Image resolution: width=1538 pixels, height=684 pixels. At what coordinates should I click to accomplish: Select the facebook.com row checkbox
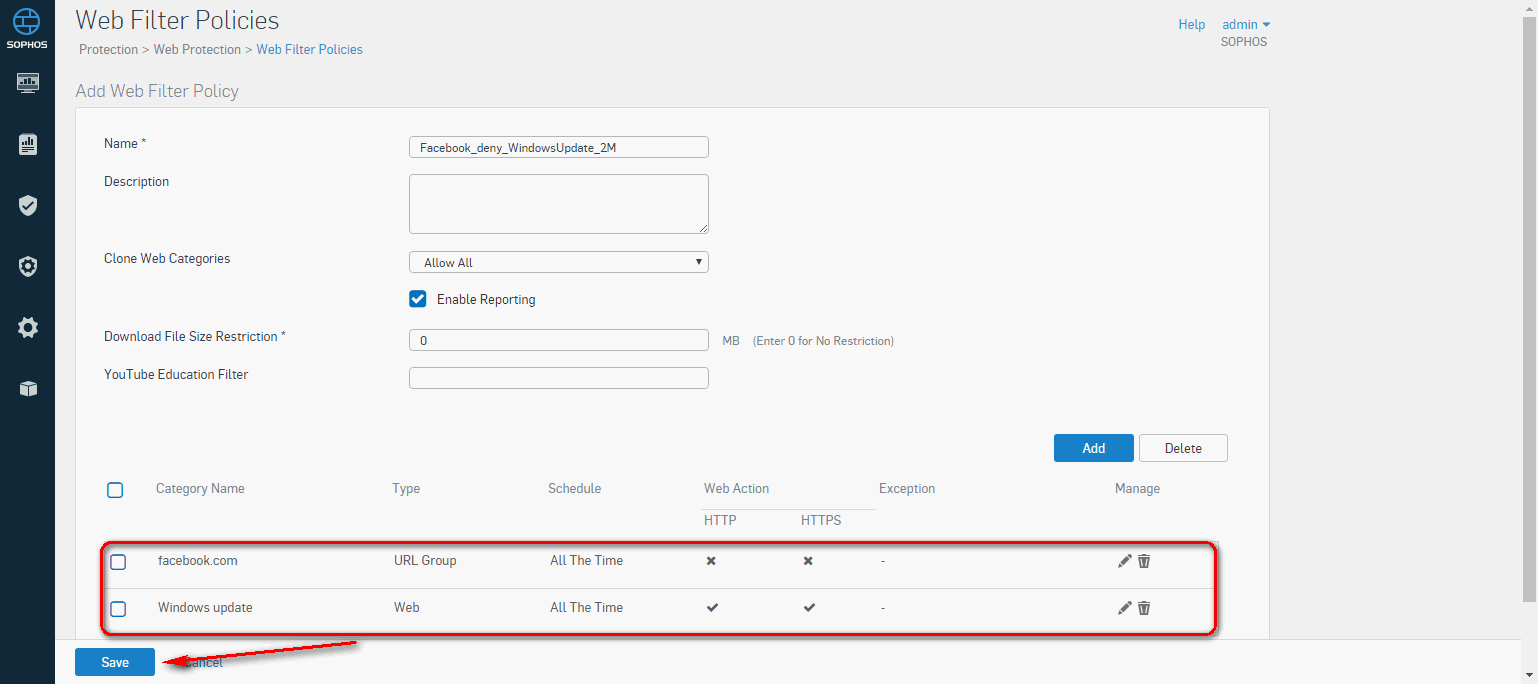click(118, 562)
